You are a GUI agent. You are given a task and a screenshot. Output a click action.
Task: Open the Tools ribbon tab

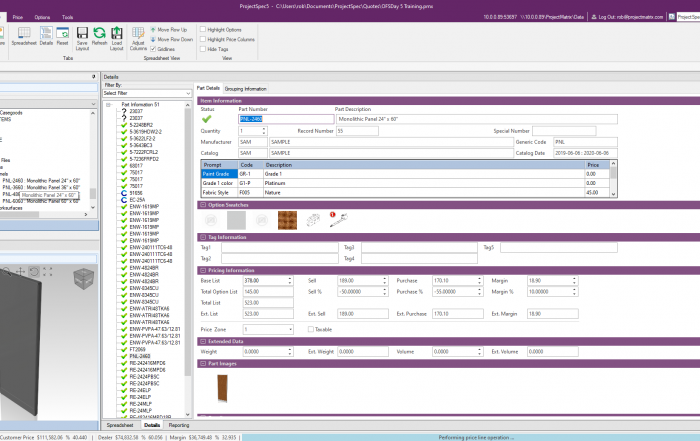tap(67, 17)
